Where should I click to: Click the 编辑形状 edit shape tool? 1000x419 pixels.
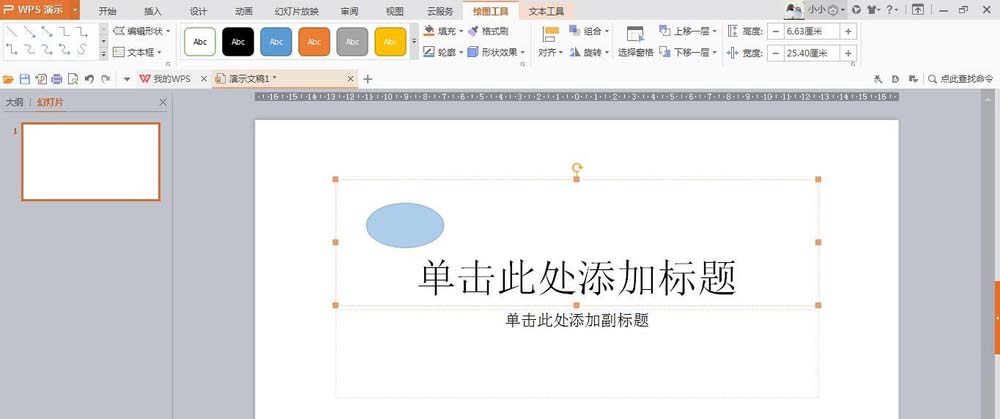(x=139, y=32)
